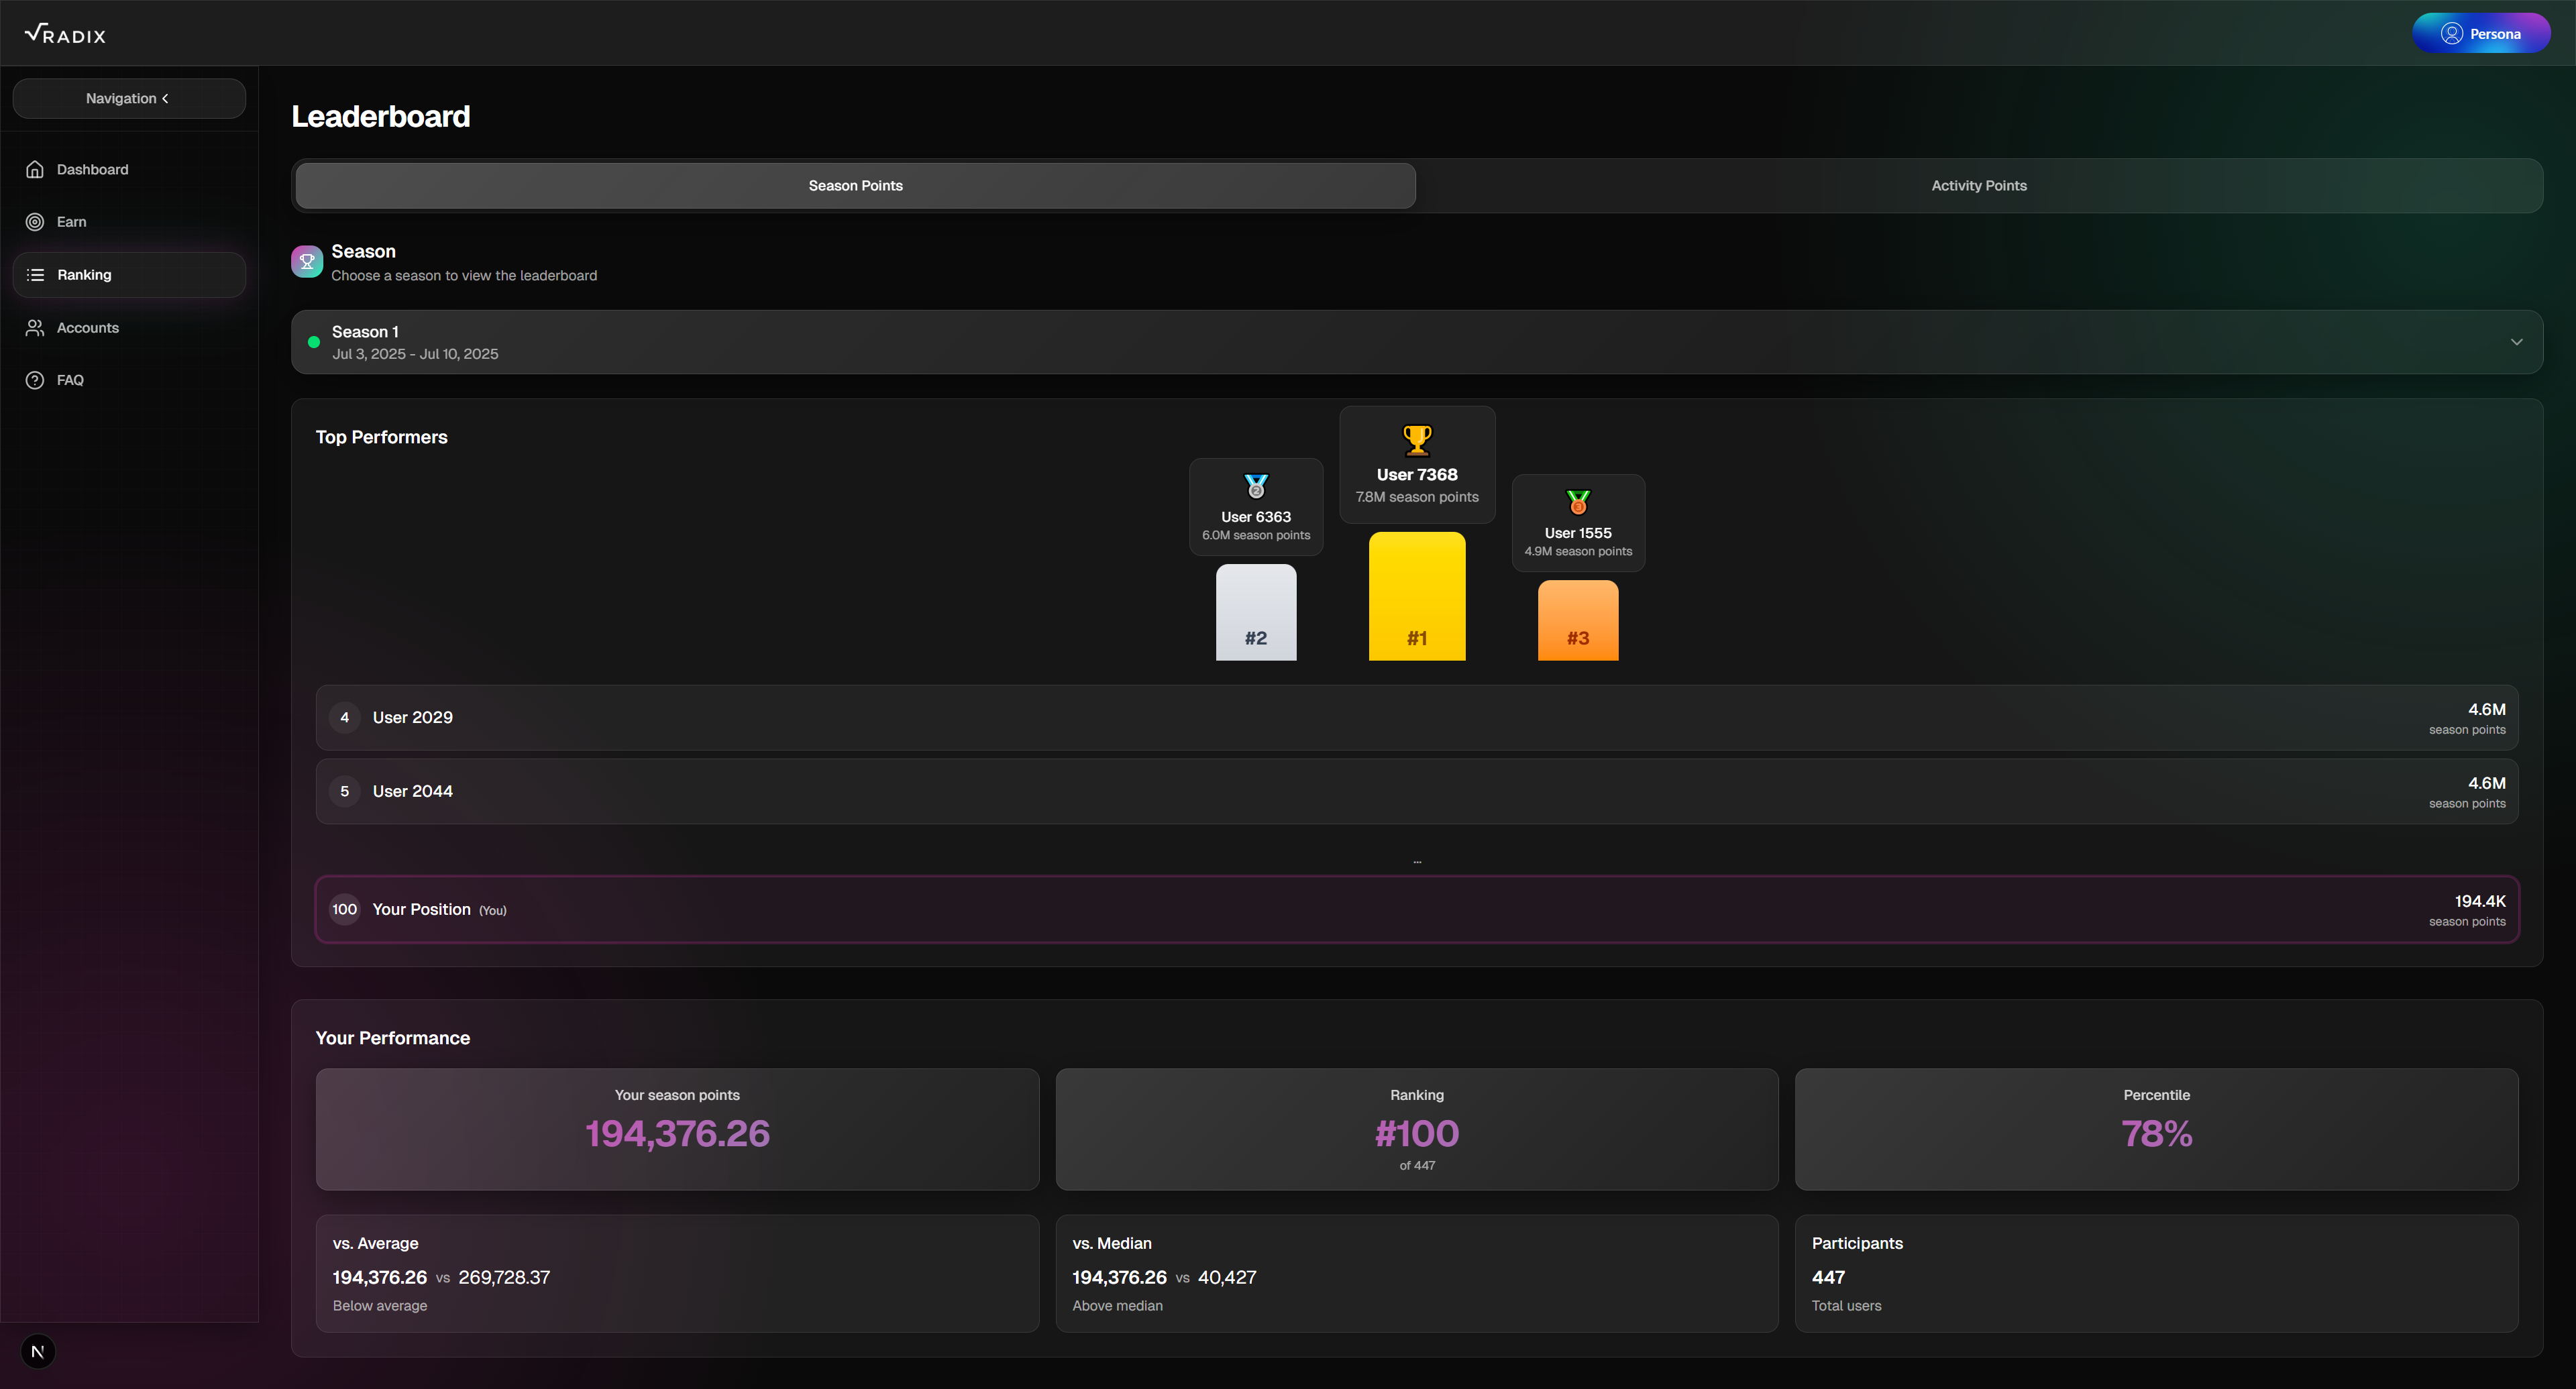This screenshot has width=2576, height=1389.
Task: Select the Your Position row
Action: coord(1417,909)
